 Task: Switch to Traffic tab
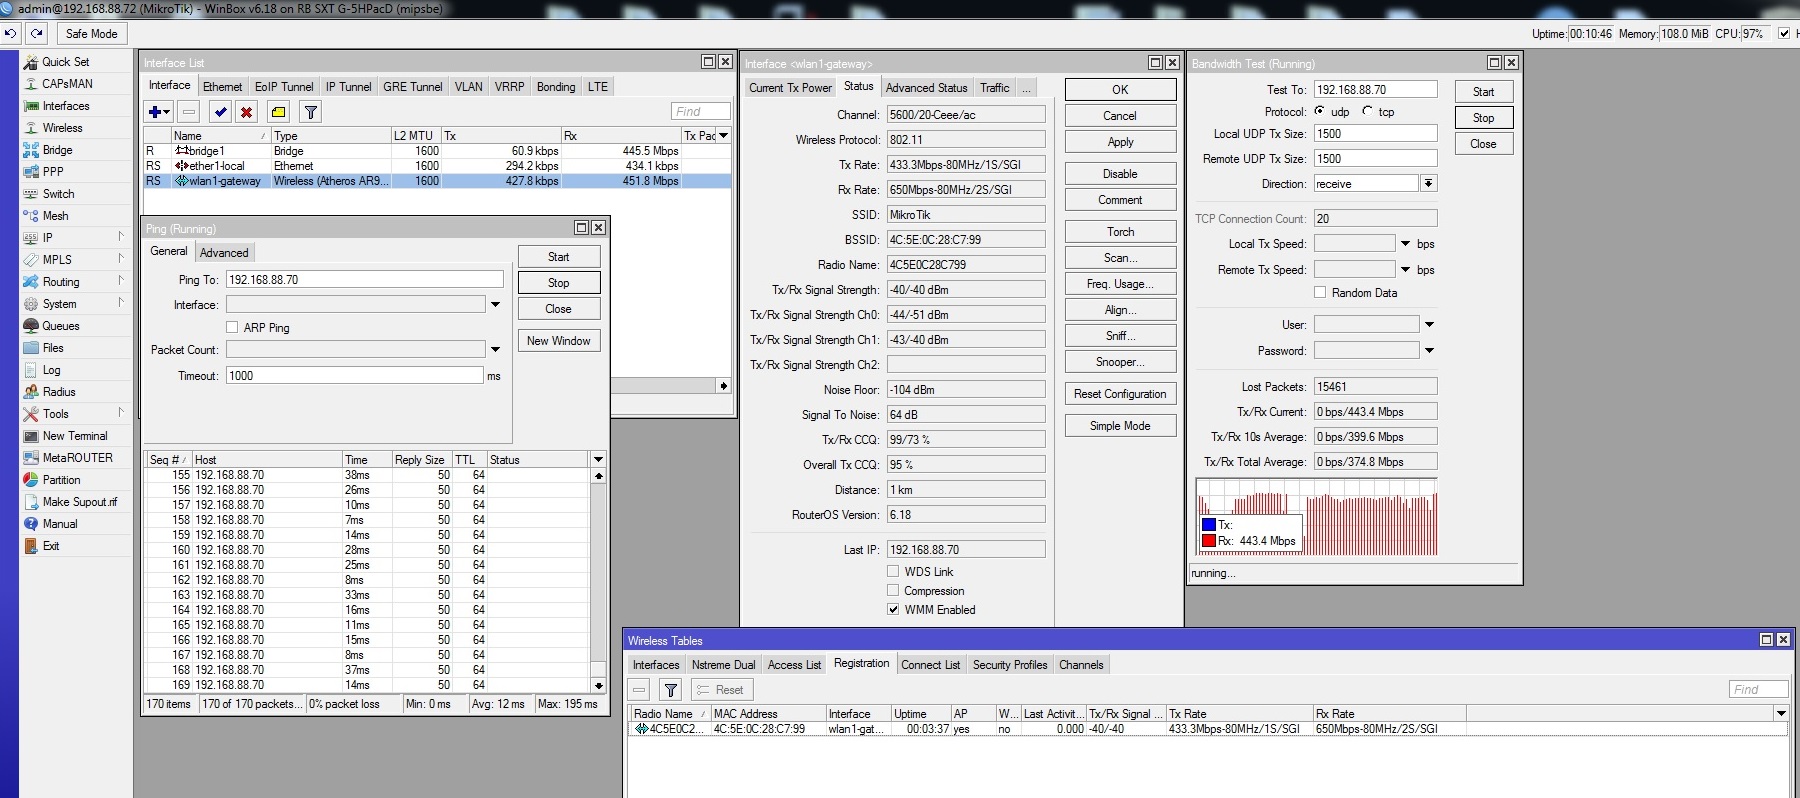(x=994, y=88)
